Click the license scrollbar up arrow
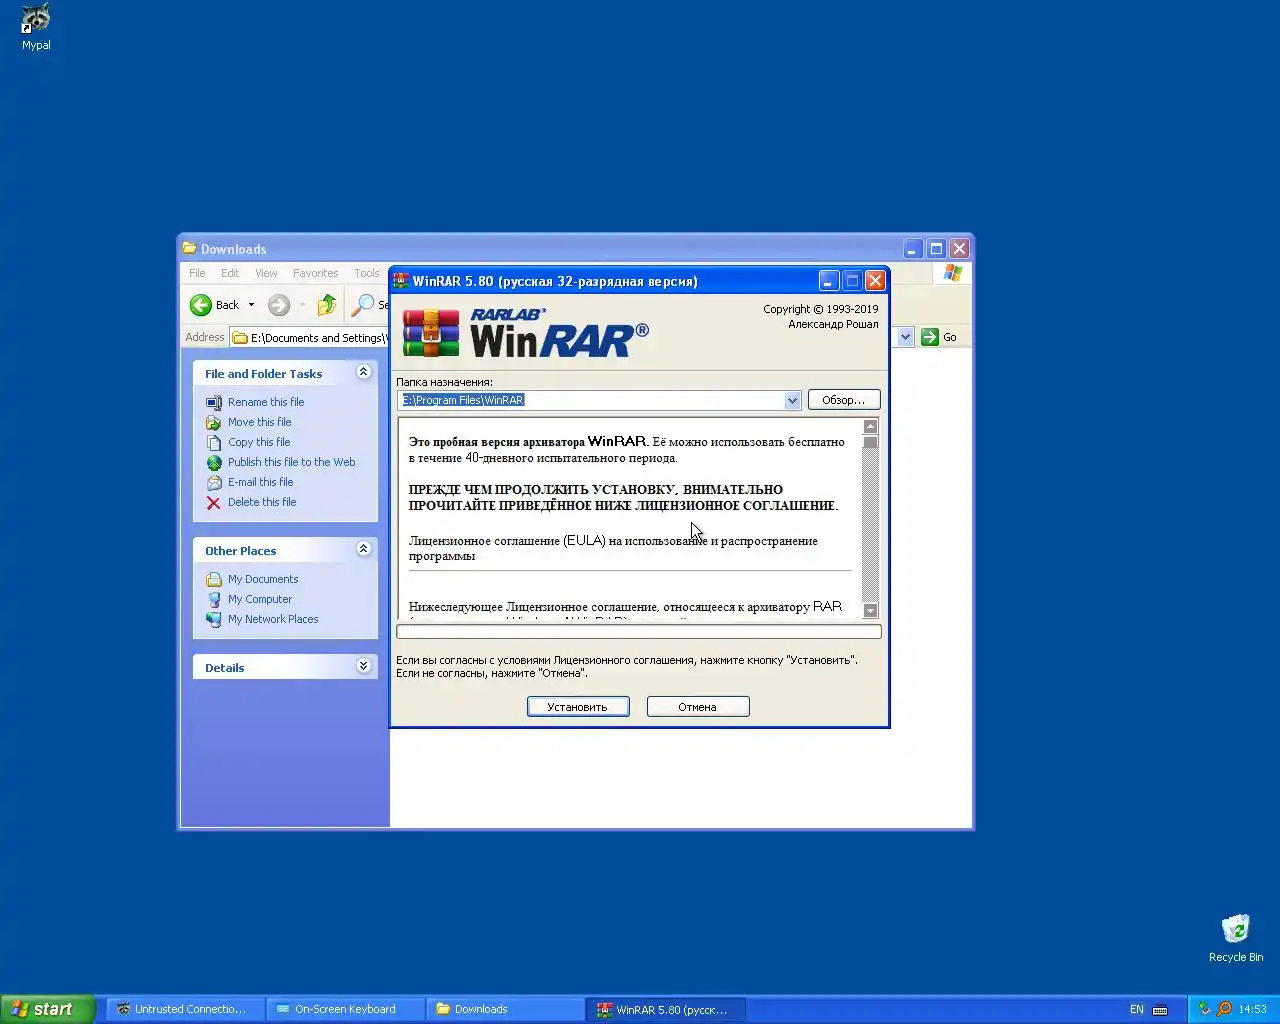This screenshot has width=1280, height=1024. click(870, 427)
